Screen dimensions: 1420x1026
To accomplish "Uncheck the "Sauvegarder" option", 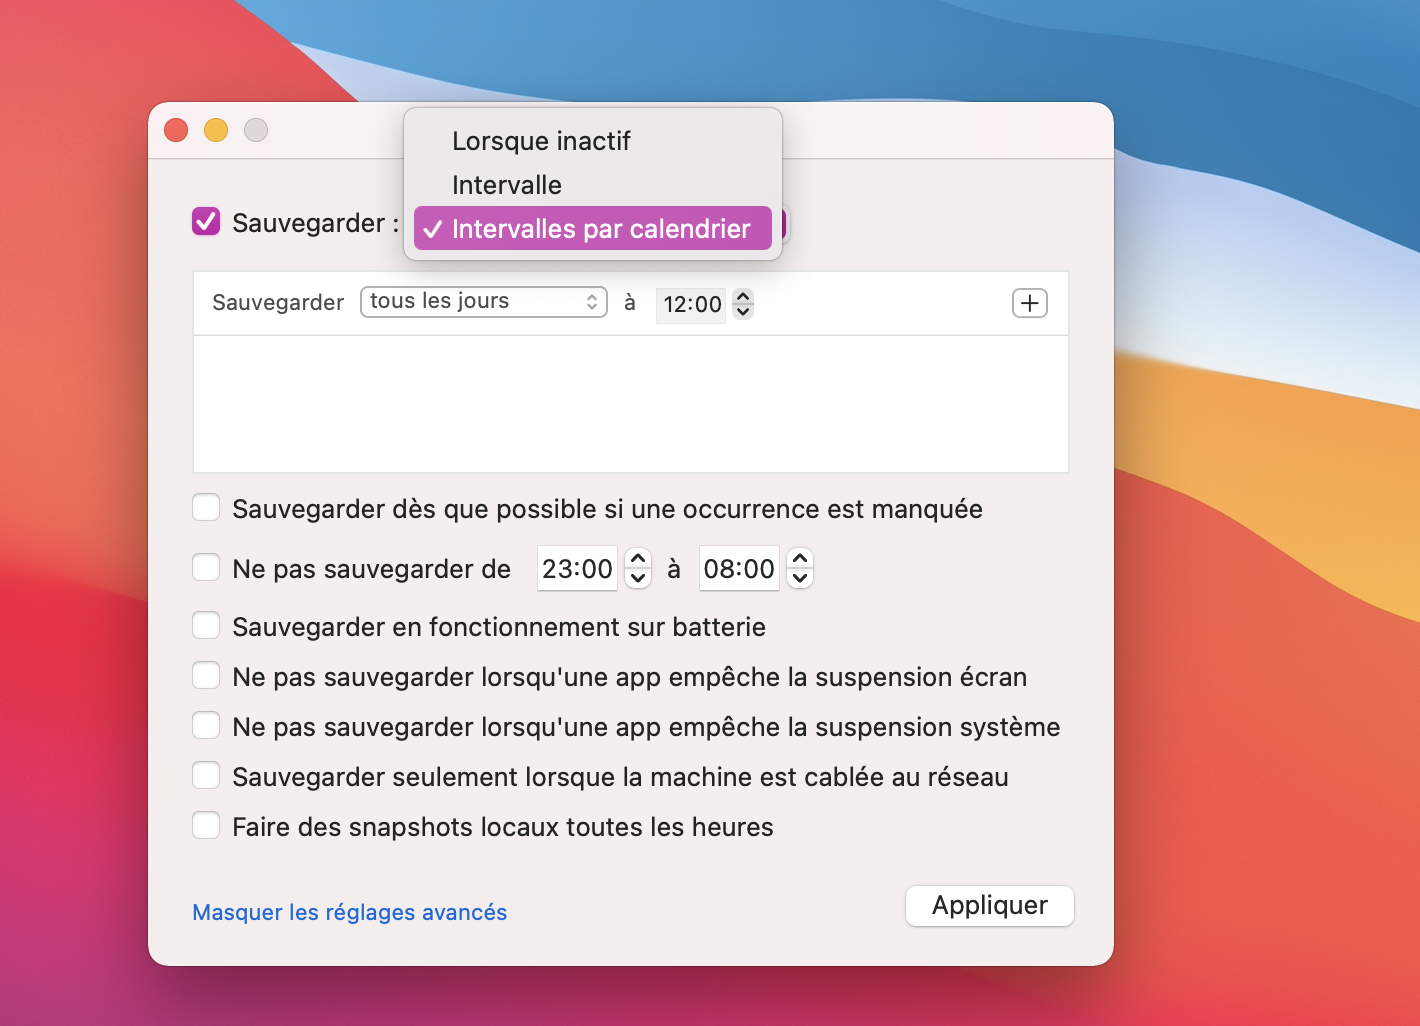I will pos(205,222).
